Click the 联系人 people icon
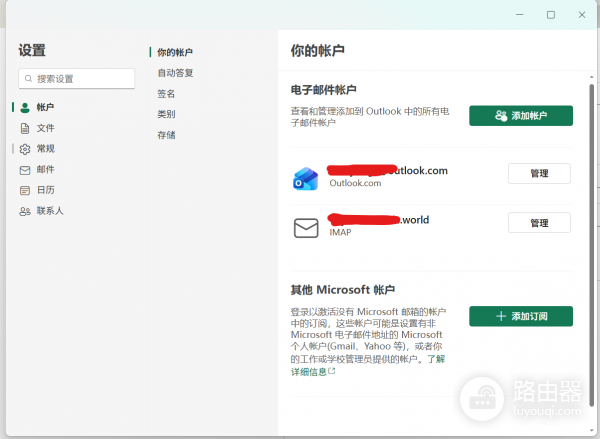The image size is (600, 439). tap(25, 211)
